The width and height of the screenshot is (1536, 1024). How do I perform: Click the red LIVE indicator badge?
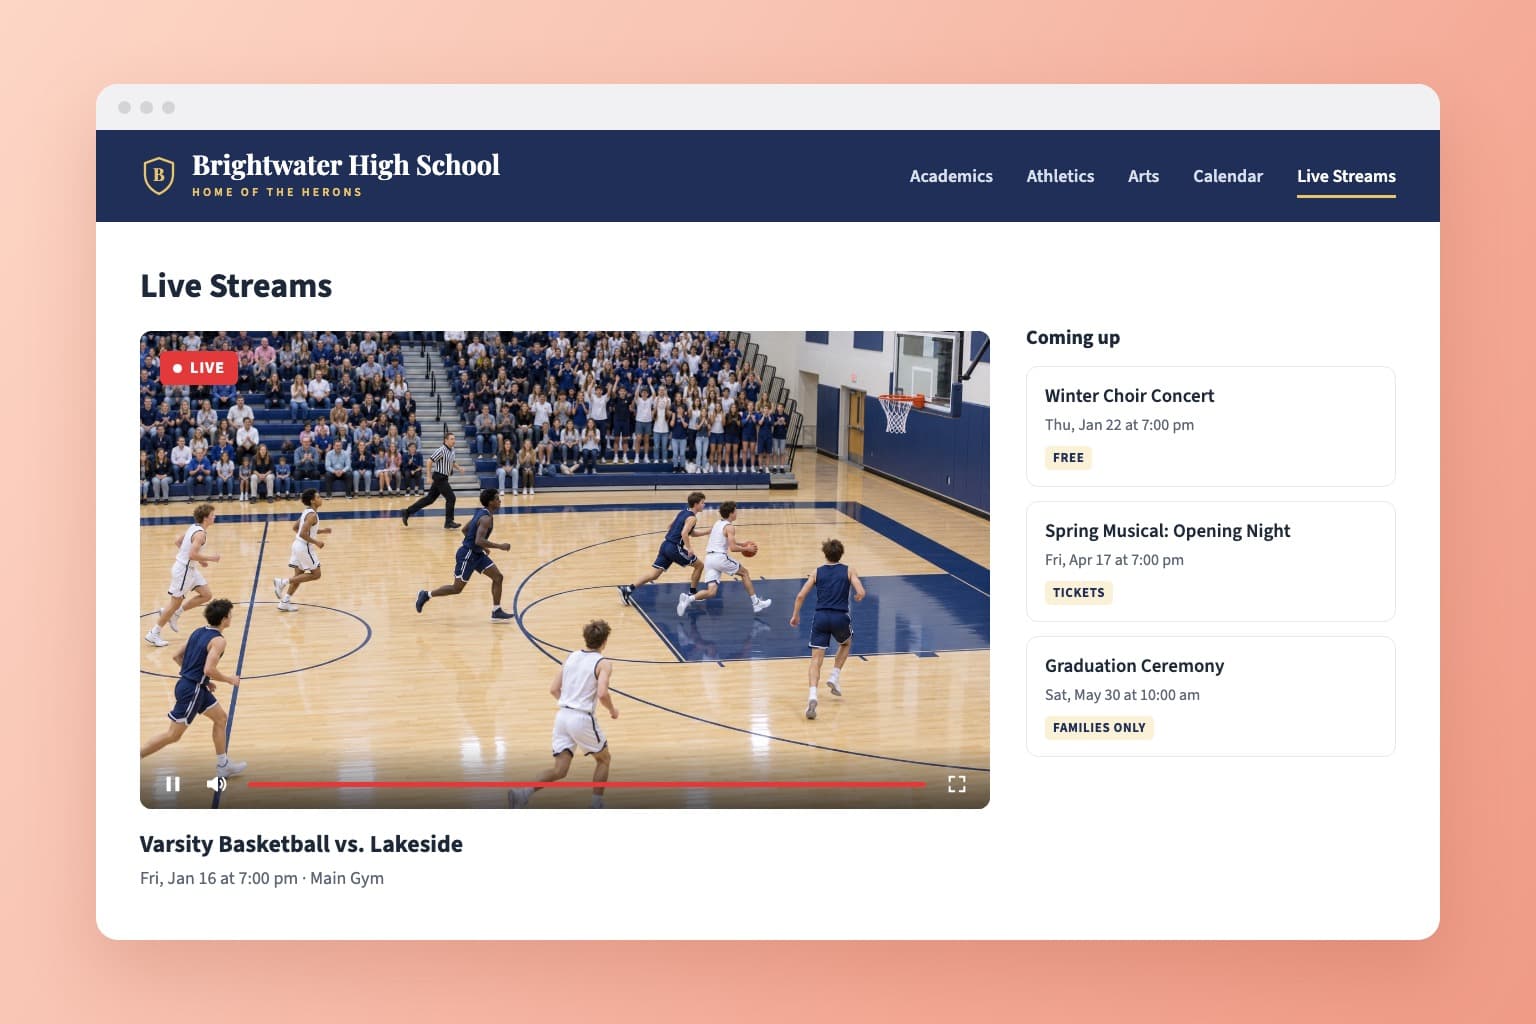click(199, 368)
